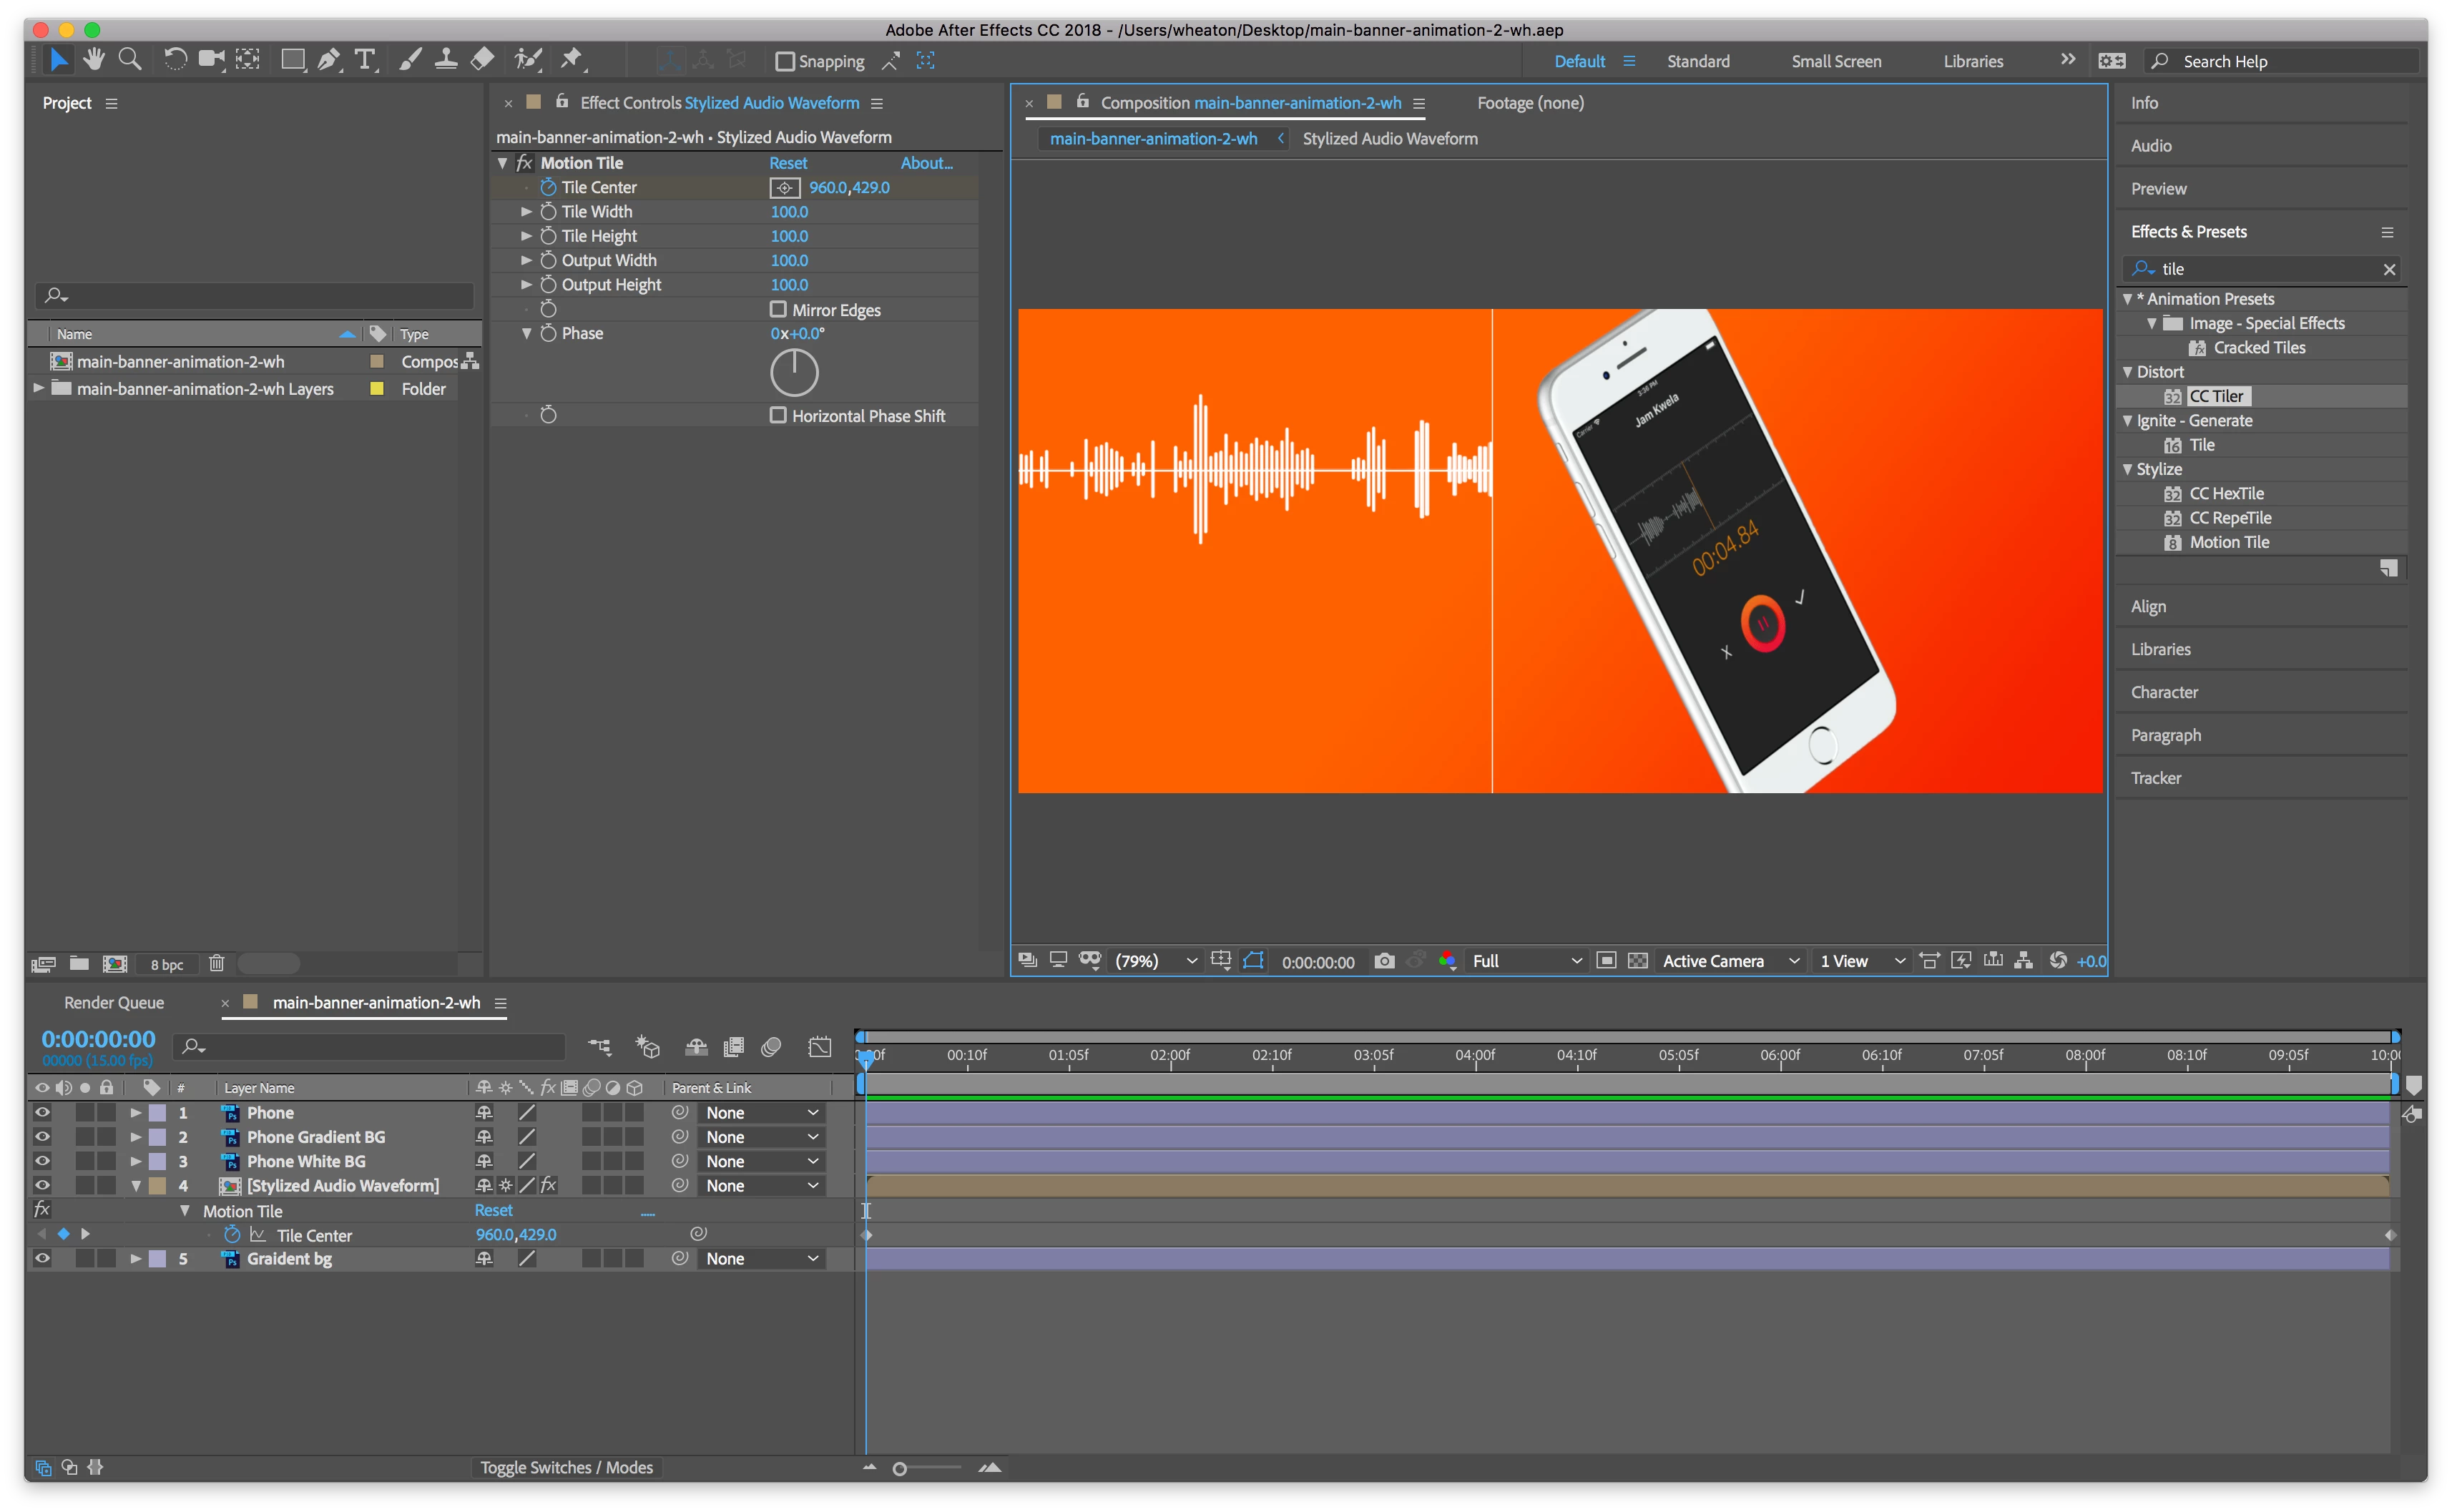Click the snapshot camera icon
The width and height of the screenshot is (2452, 1512).
(x=1384, y=961)
